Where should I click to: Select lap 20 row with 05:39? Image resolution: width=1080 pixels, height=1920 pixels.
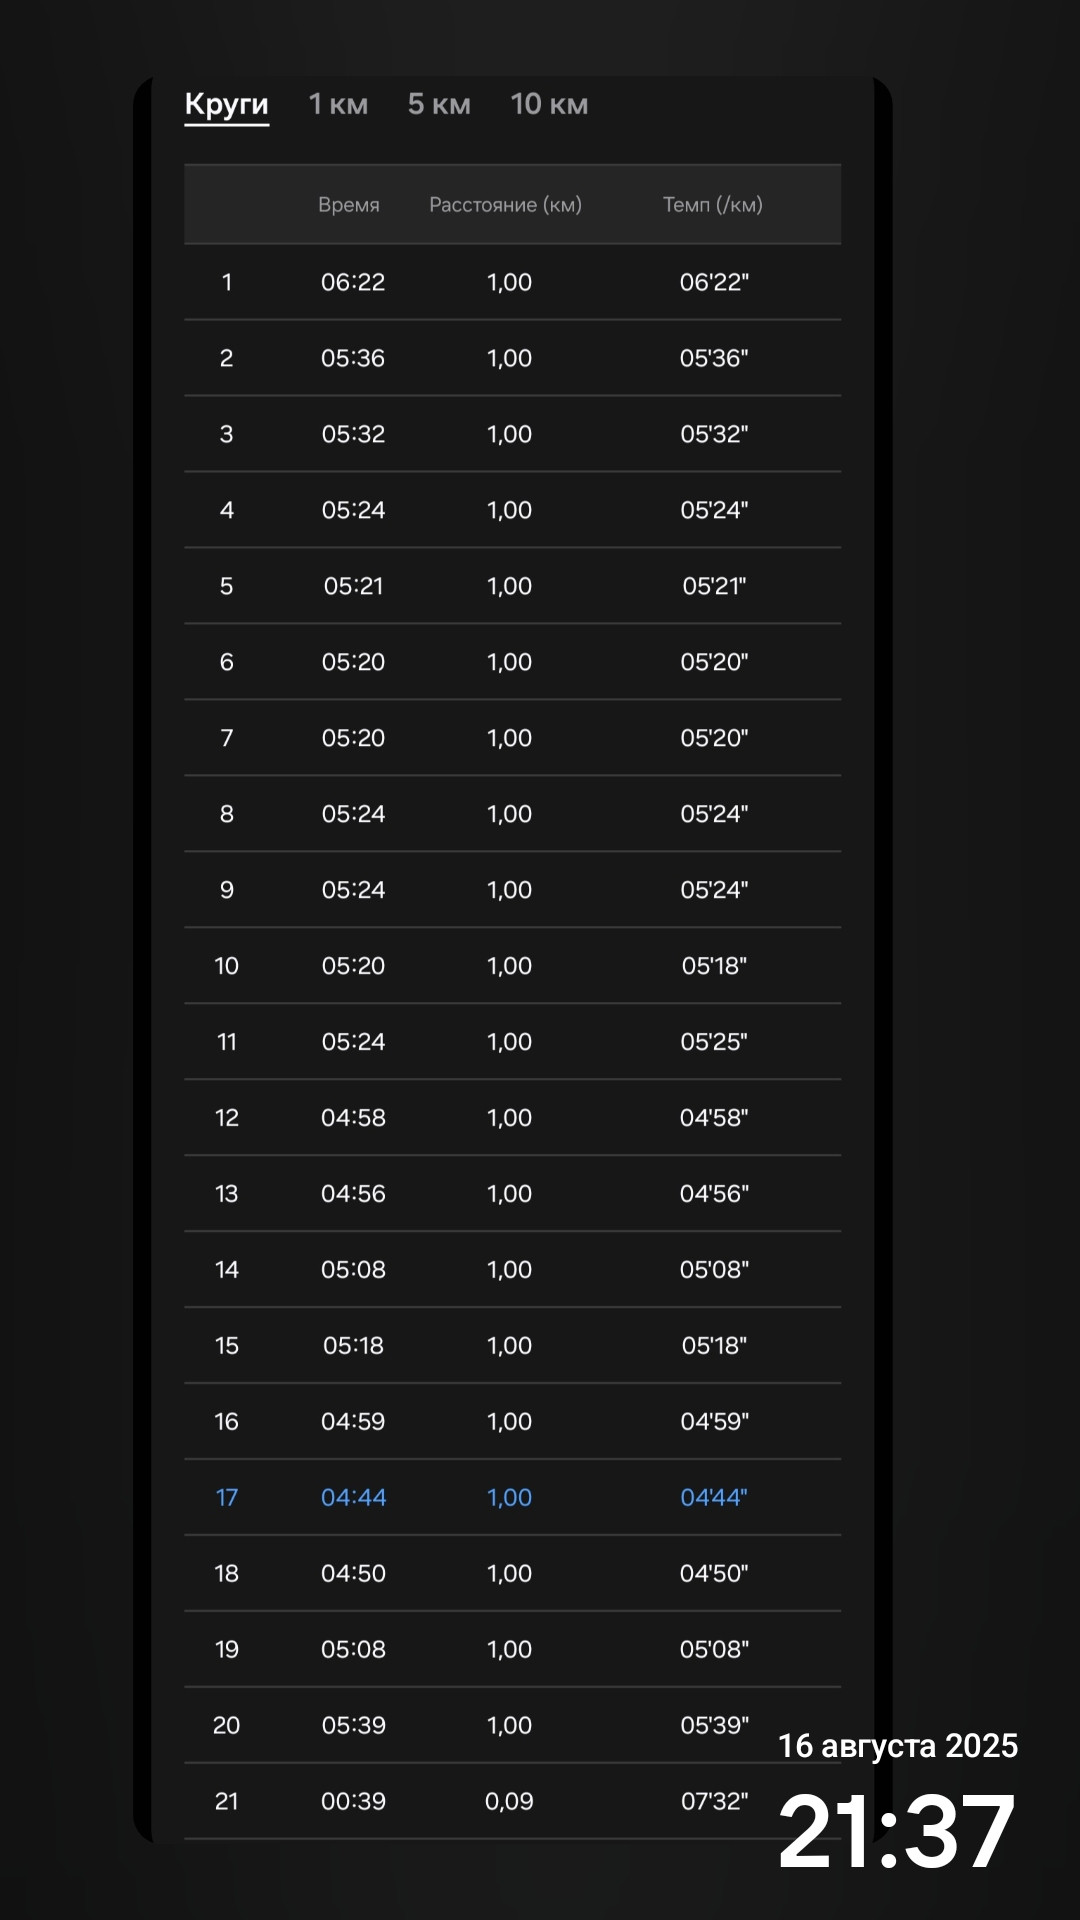tap(512, 1726)
